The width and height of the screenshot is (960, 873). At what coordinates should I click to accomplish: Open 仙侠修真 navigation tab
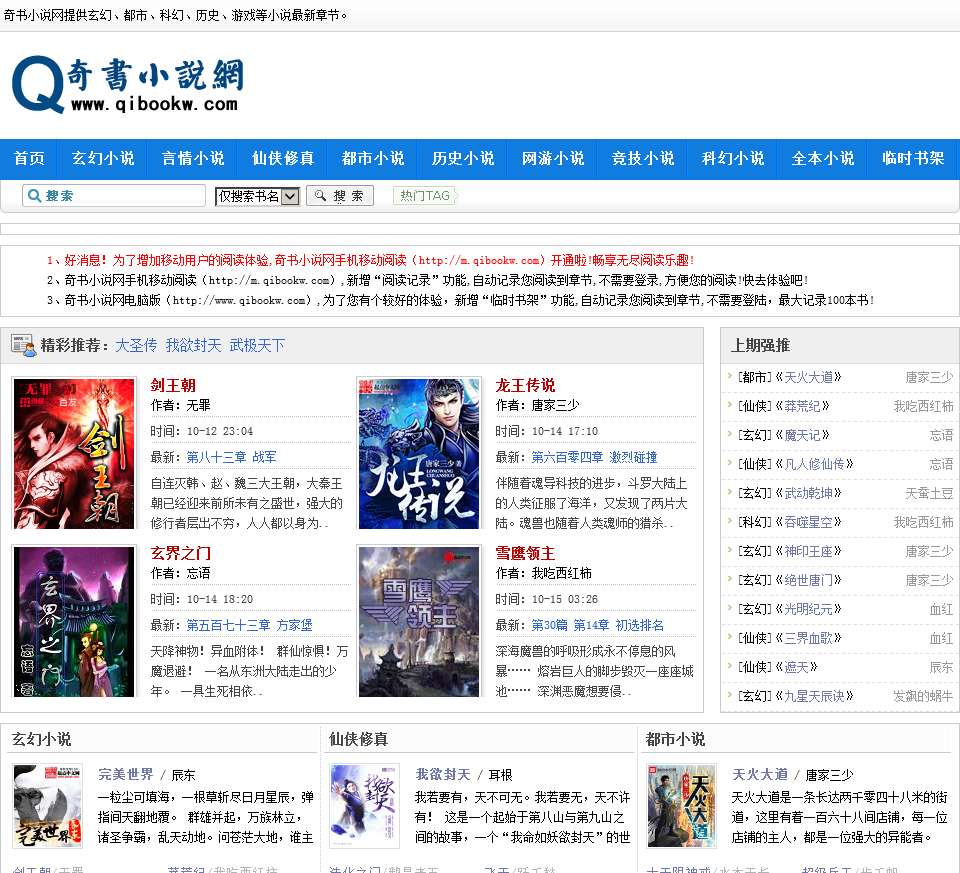pyautogui.click(x=283, y=159)
